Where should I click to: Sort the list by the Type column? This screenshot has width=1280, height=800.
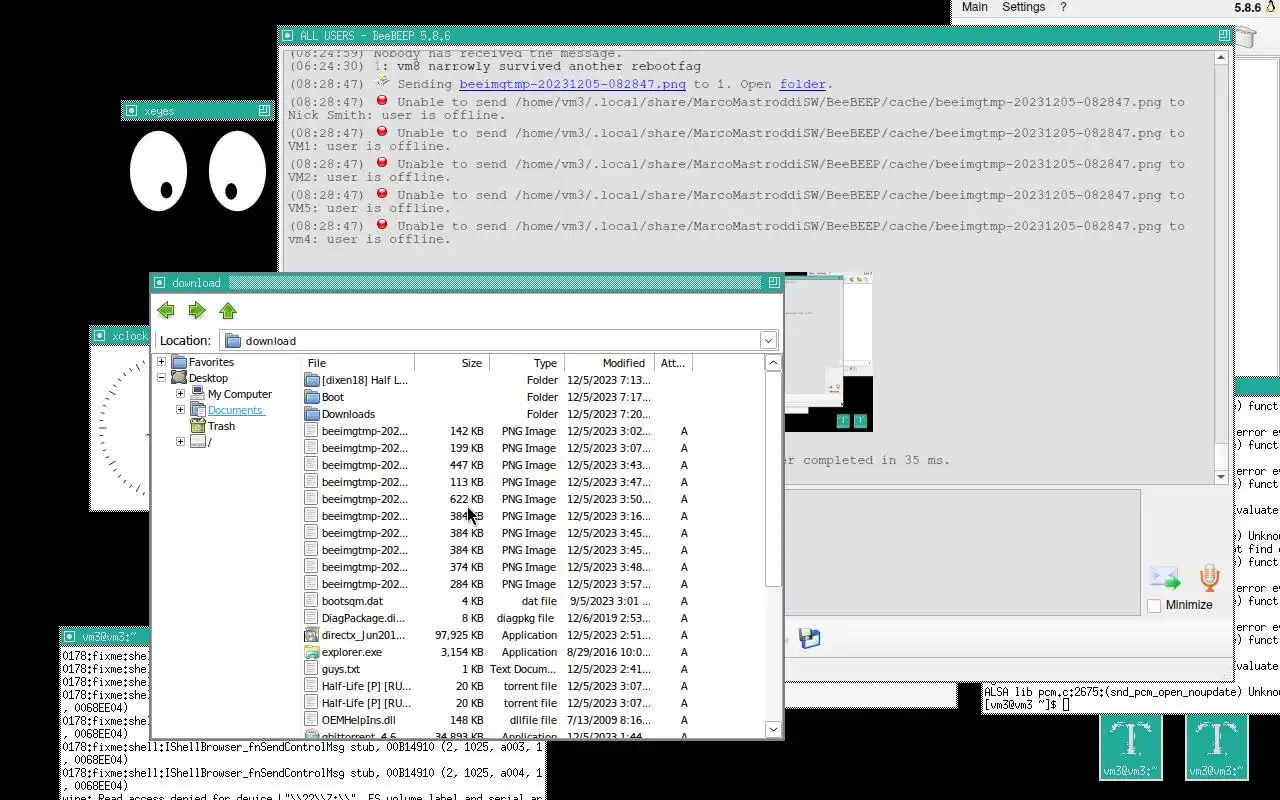pos(527,363)
